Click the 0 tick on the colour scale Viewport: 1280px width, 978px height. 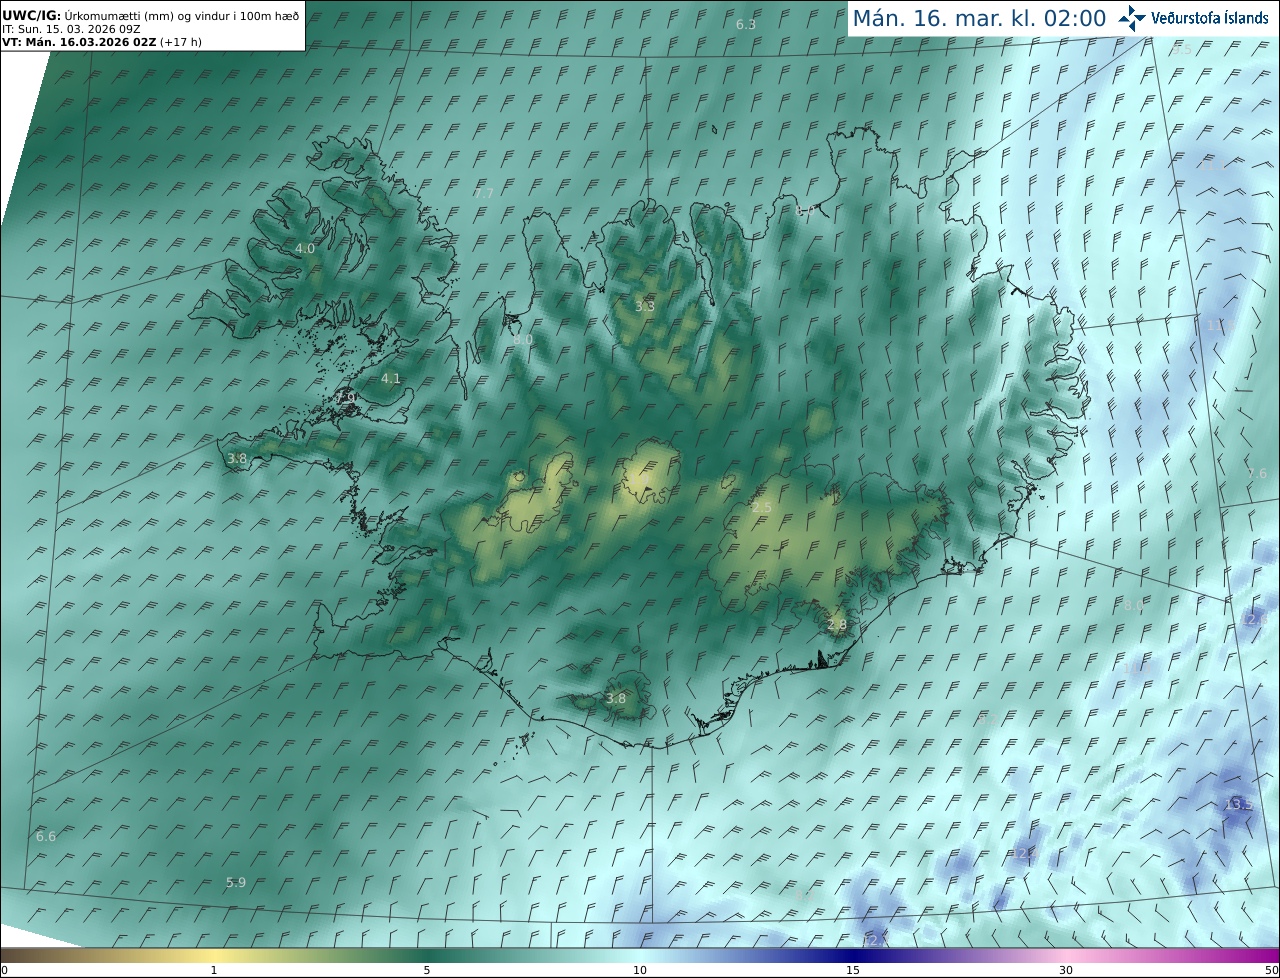[x=4, y=970]
